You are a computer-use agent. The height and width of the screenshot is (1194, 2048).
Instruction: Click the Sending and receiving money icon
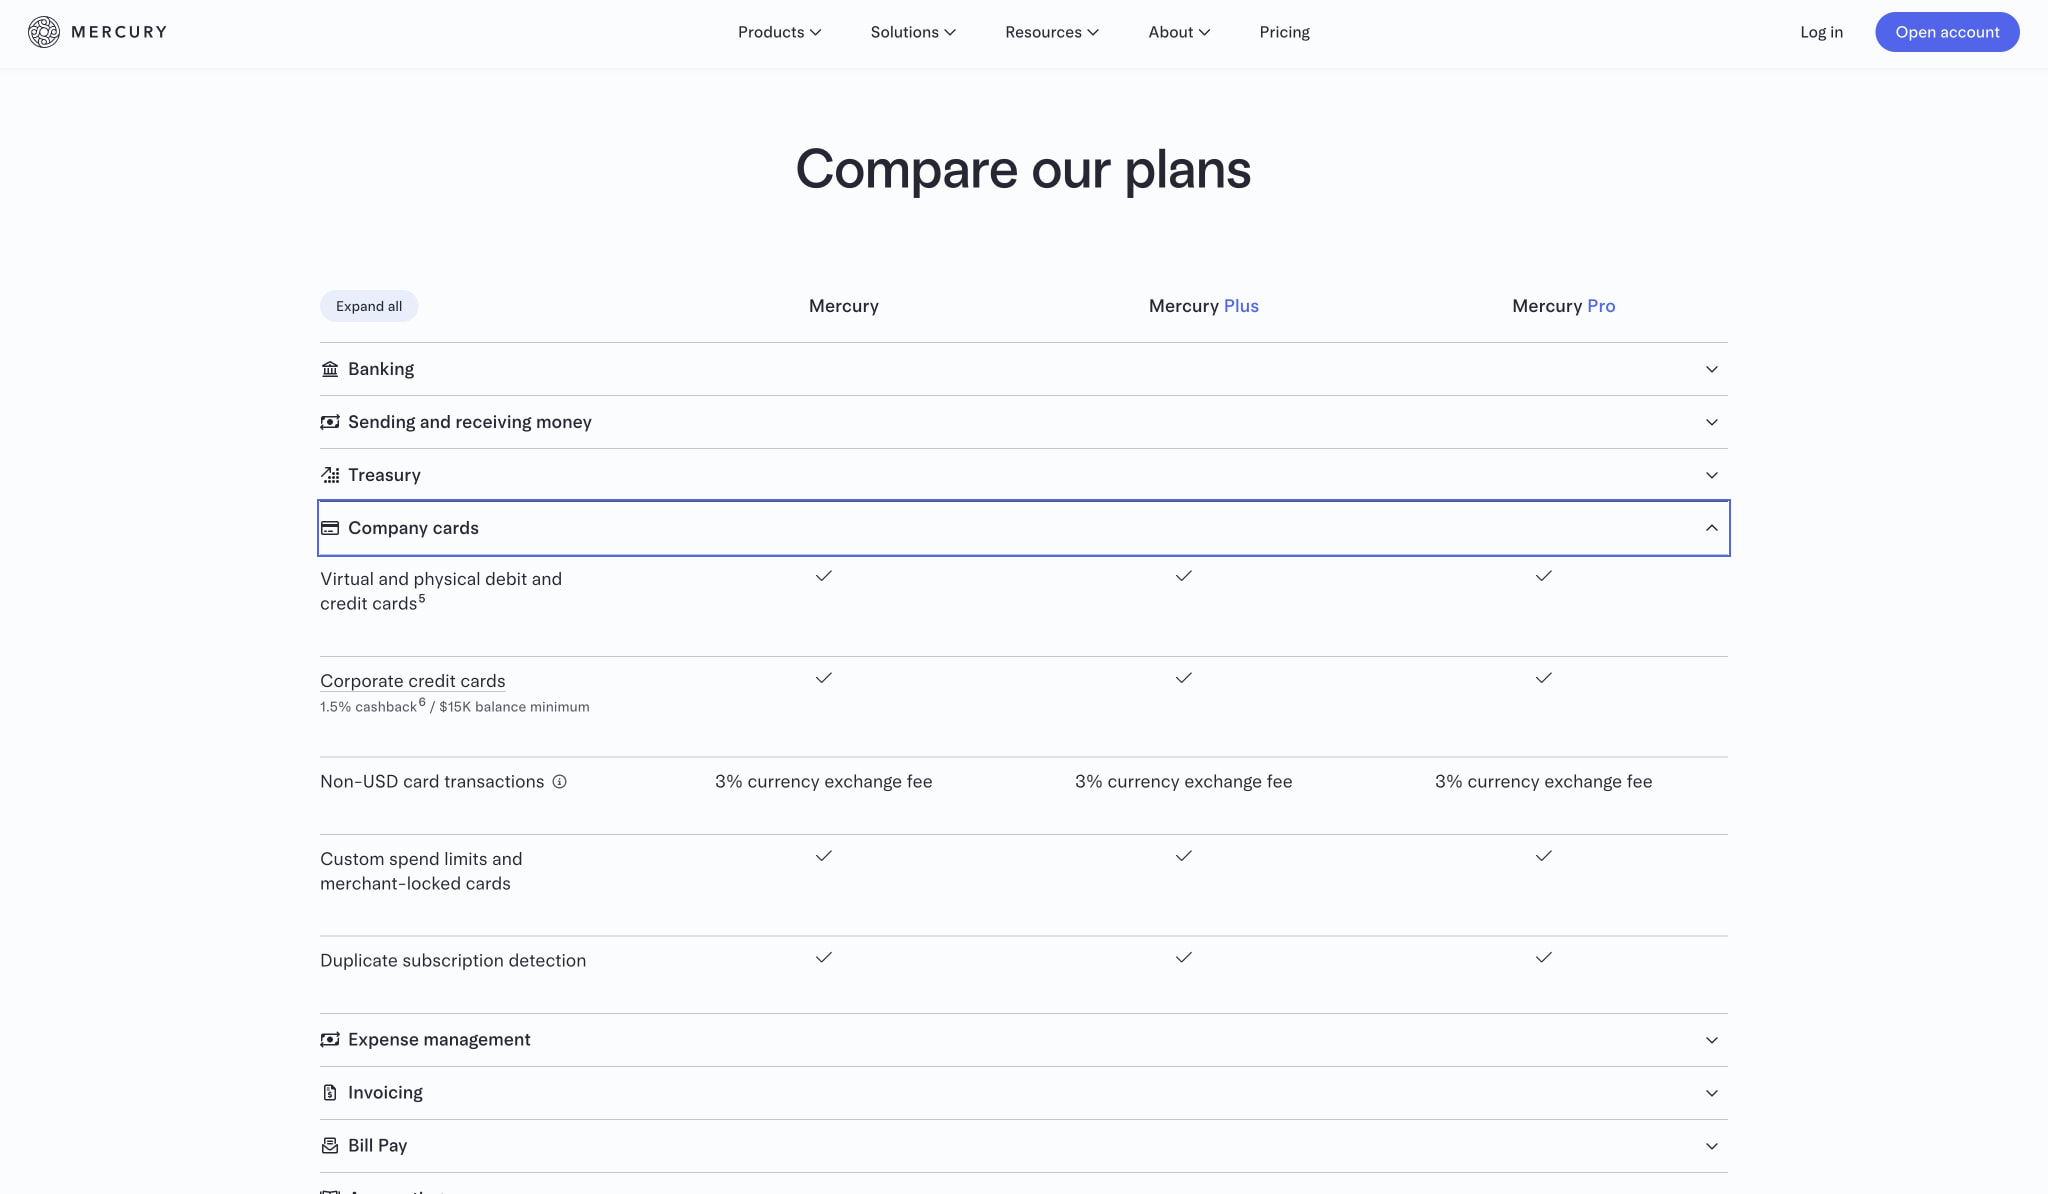pyautogui.click(x=330, y=422)
